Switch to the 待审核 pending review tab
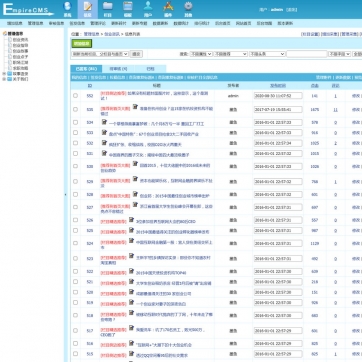The height and width of the screenshot is (362, 362). (118, 69)
